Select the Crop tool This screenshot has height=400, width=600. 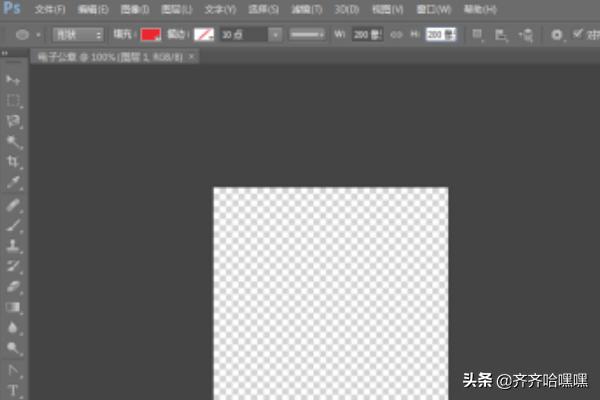[13, 162]
